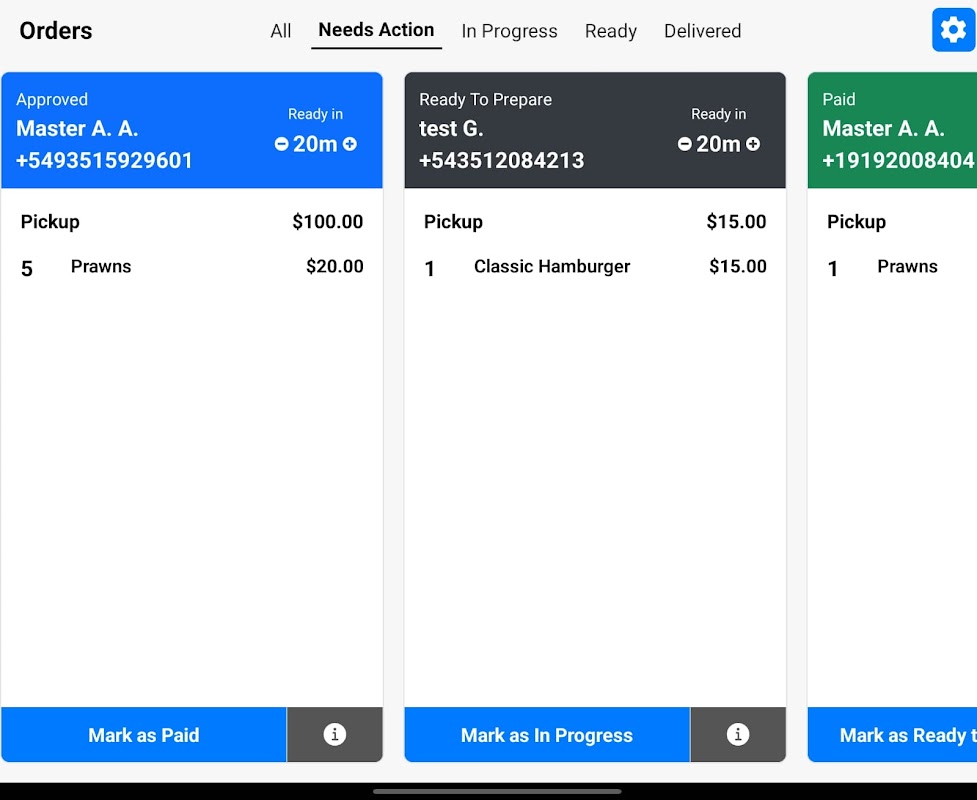
Task: Click phone number +5493515929601
Action: click(104, 161)
